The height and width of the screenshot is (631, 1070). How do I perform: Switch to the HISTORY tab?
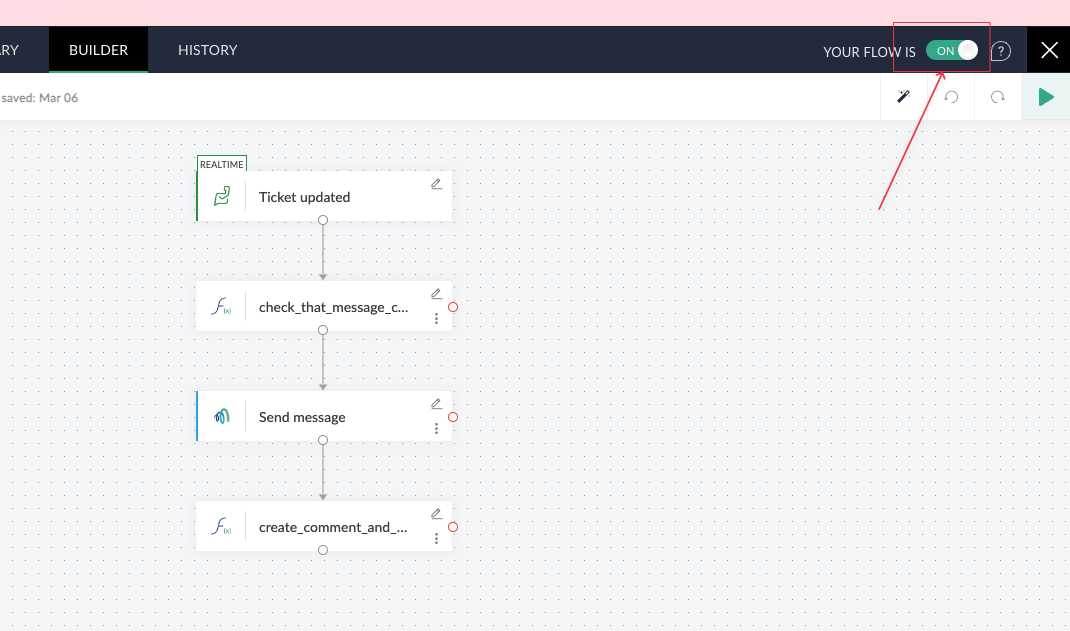[207, 50]
